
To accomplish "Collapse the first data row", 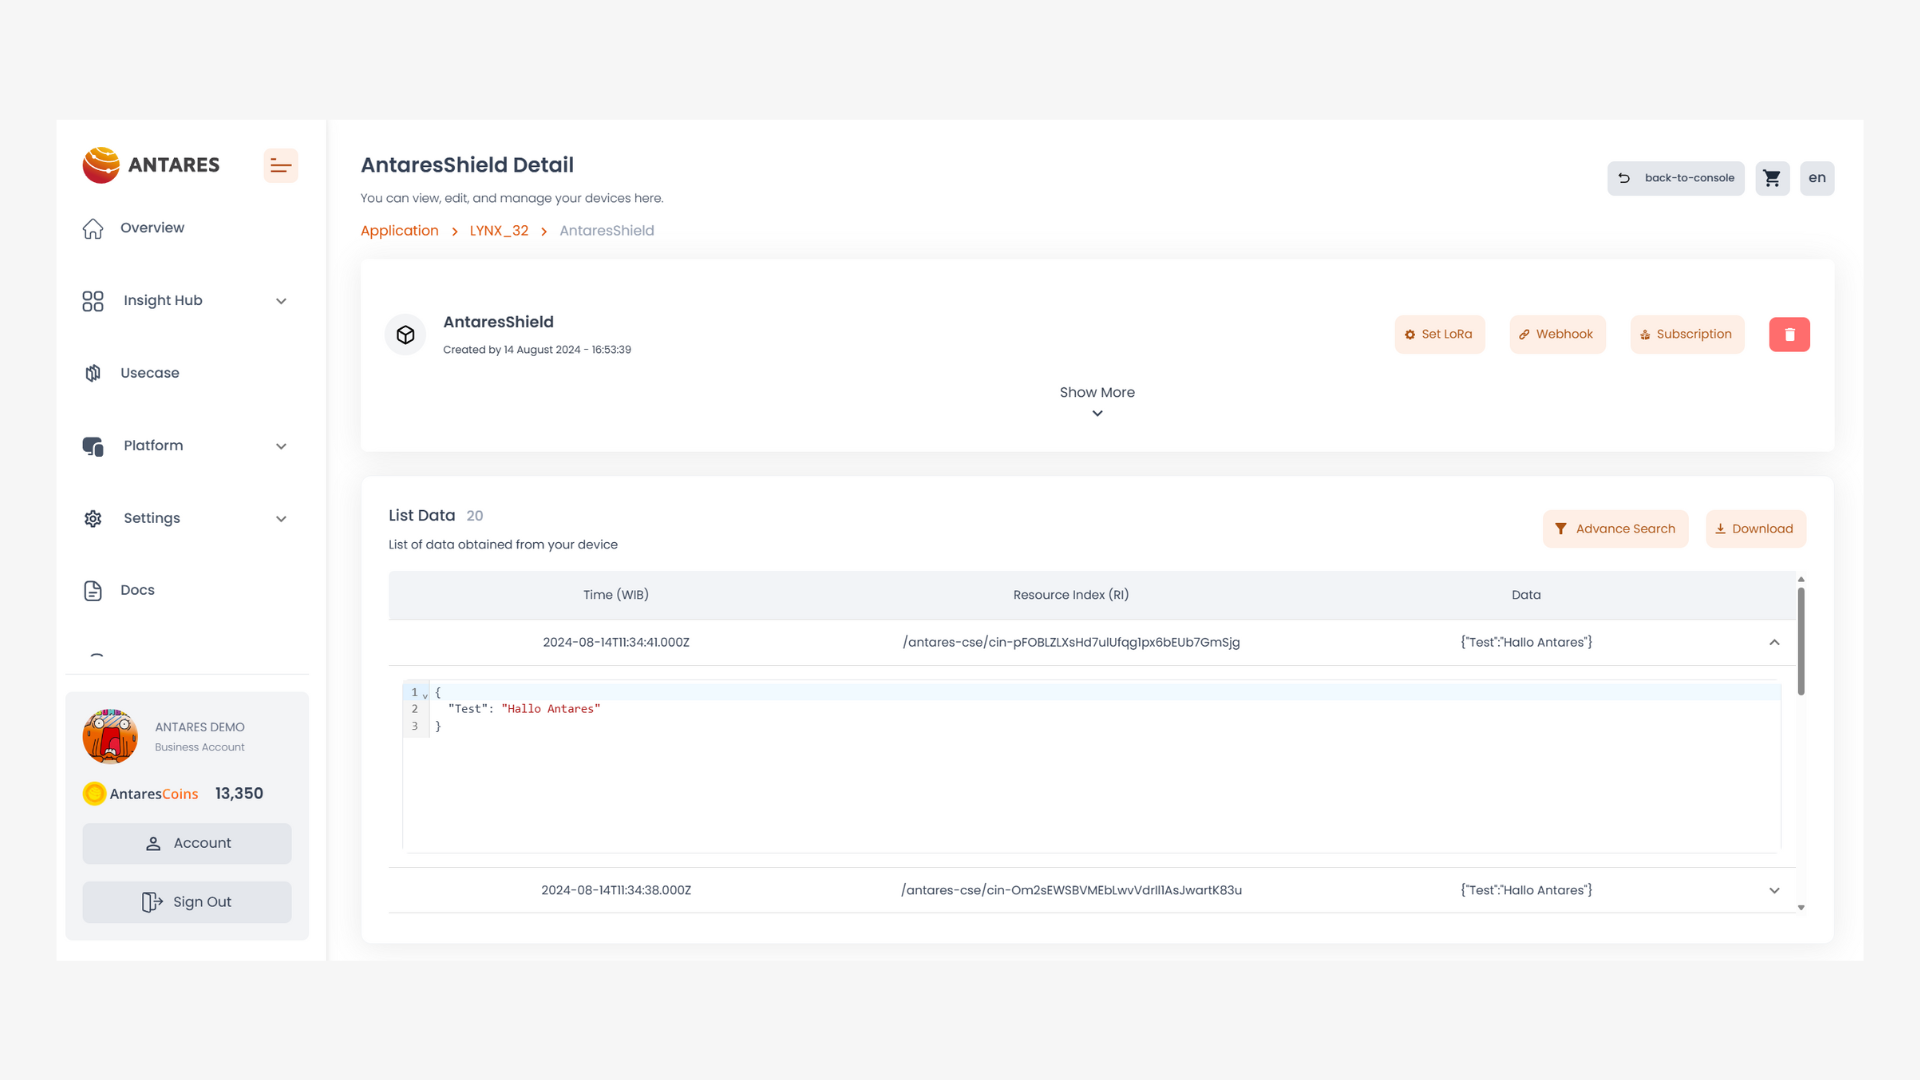I will 1774,642.
